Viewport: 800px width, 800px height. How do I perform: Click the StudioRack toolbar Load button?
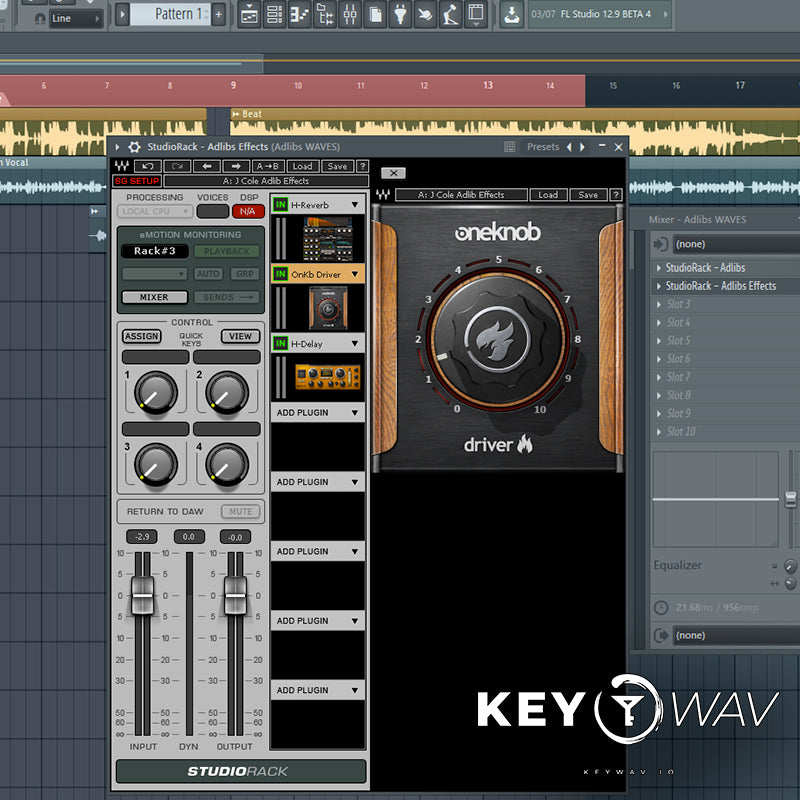coord(303,166)
